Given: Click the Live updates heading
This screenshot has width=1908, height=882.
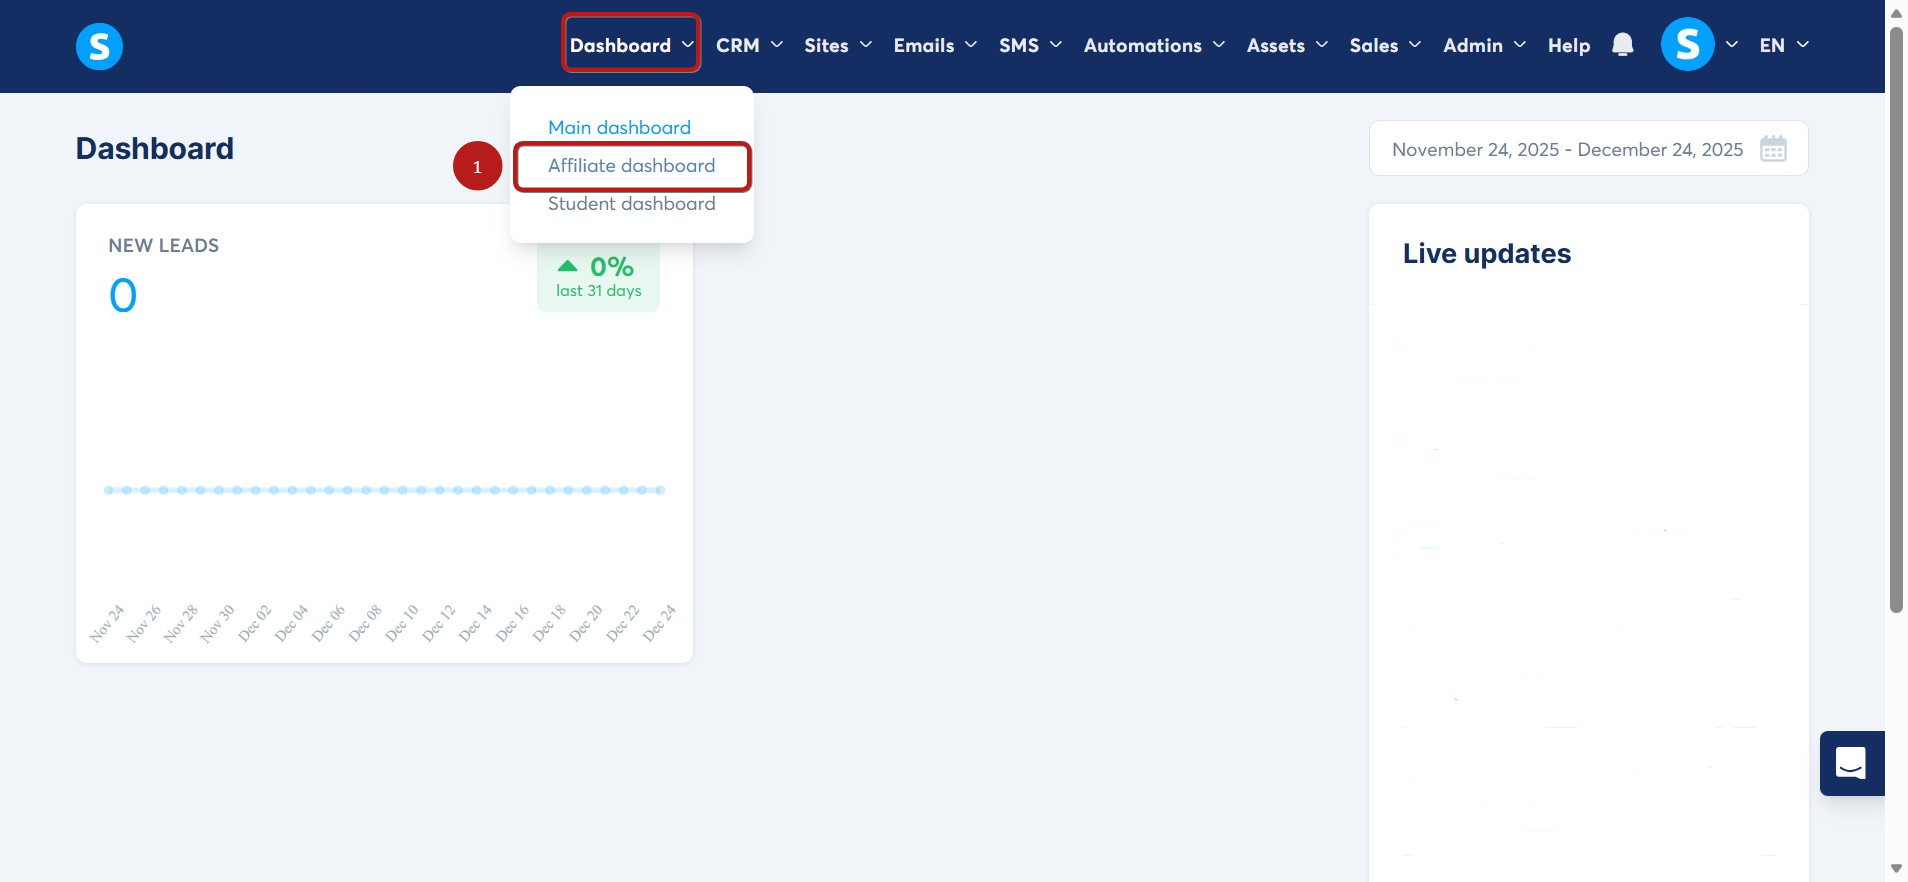Looking at the screenshot, I should point(1486,254).
